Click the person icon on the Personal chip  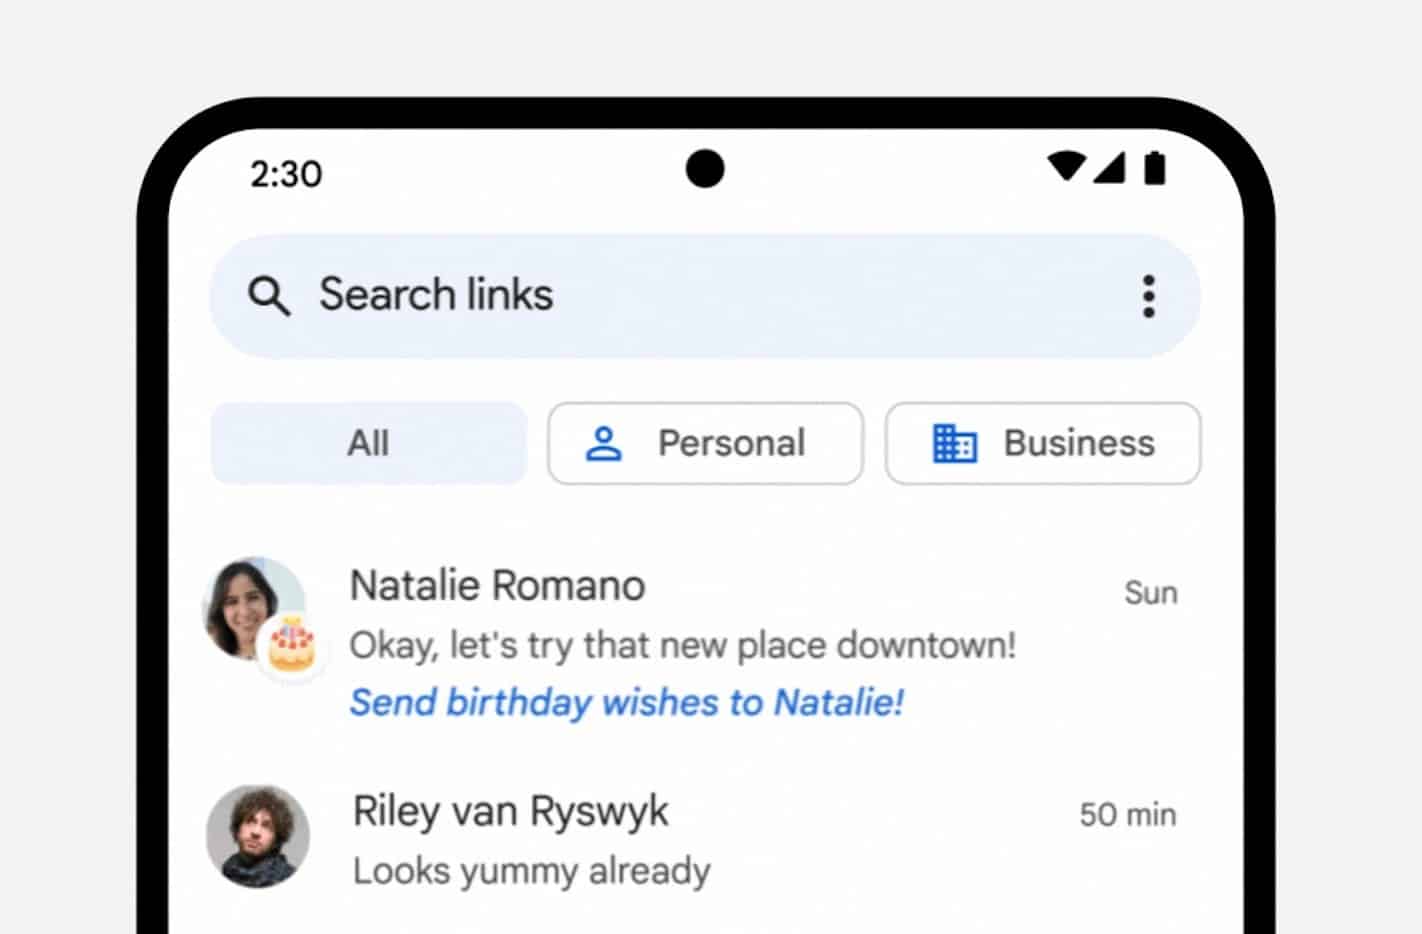(606, 443)
